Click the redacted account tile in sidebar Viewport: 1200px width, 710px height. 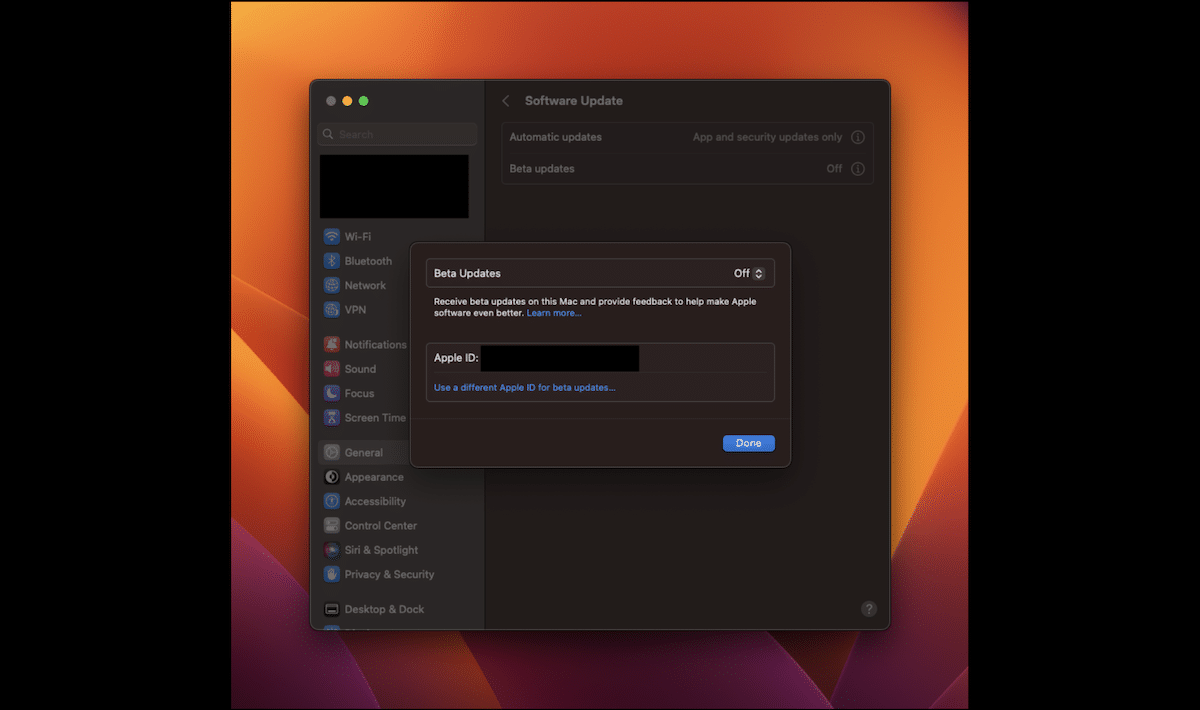tap(394, 186)
